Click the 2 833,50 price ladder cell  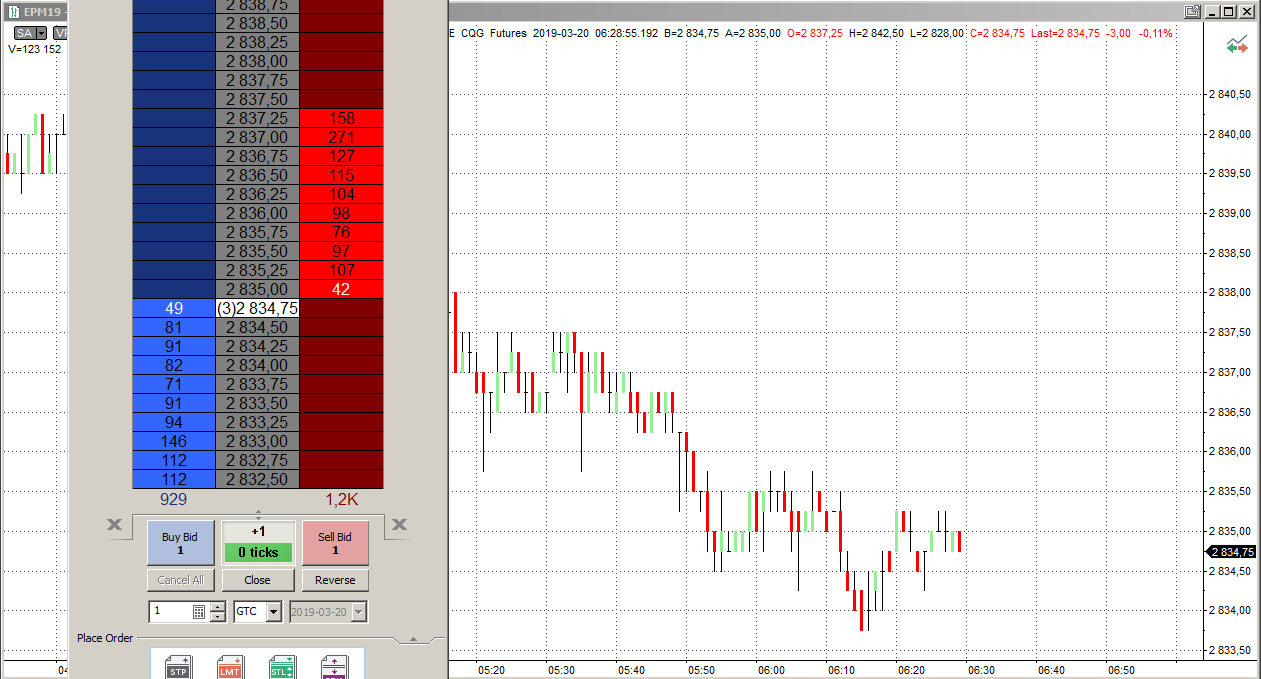[258, 403]
